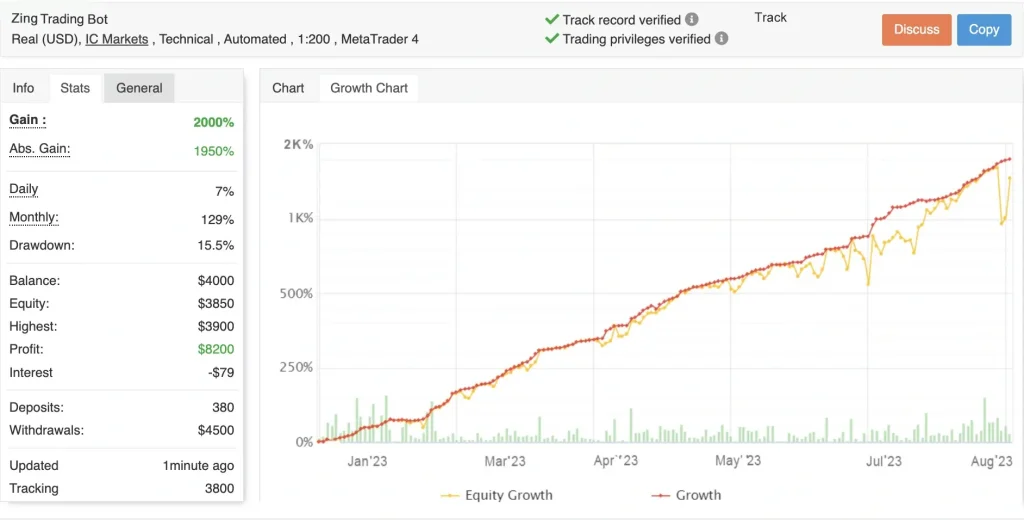Click the info icon beside Trading privileges verified
This screenshot has height=520, width=1024.
(x=722, y=39)
